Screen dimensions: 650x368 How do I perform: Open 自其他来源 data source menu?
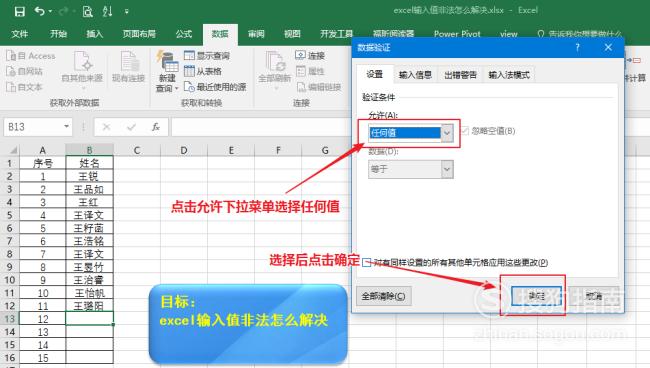point(82,70)
